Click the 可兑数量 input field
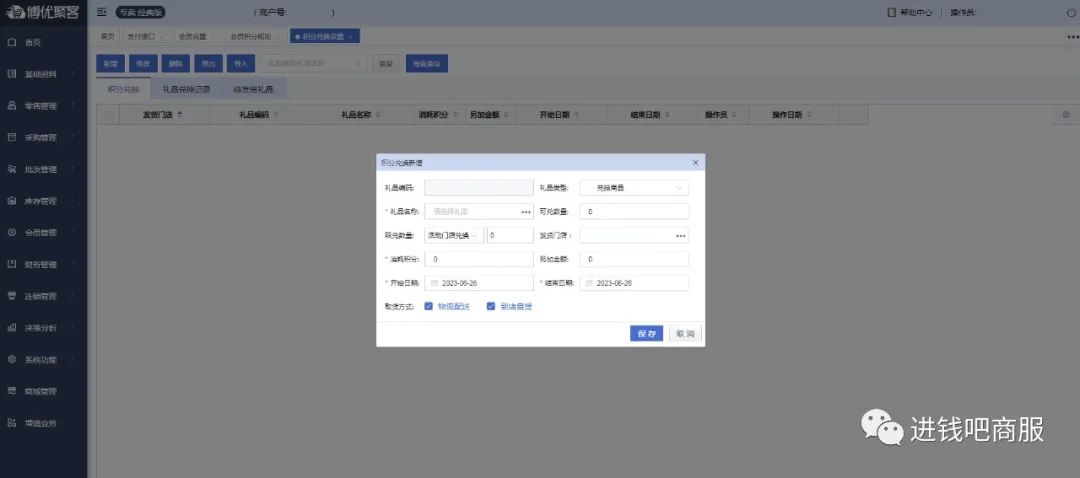The width and height of the screenshot is (1080, 478). coord(634,211)
